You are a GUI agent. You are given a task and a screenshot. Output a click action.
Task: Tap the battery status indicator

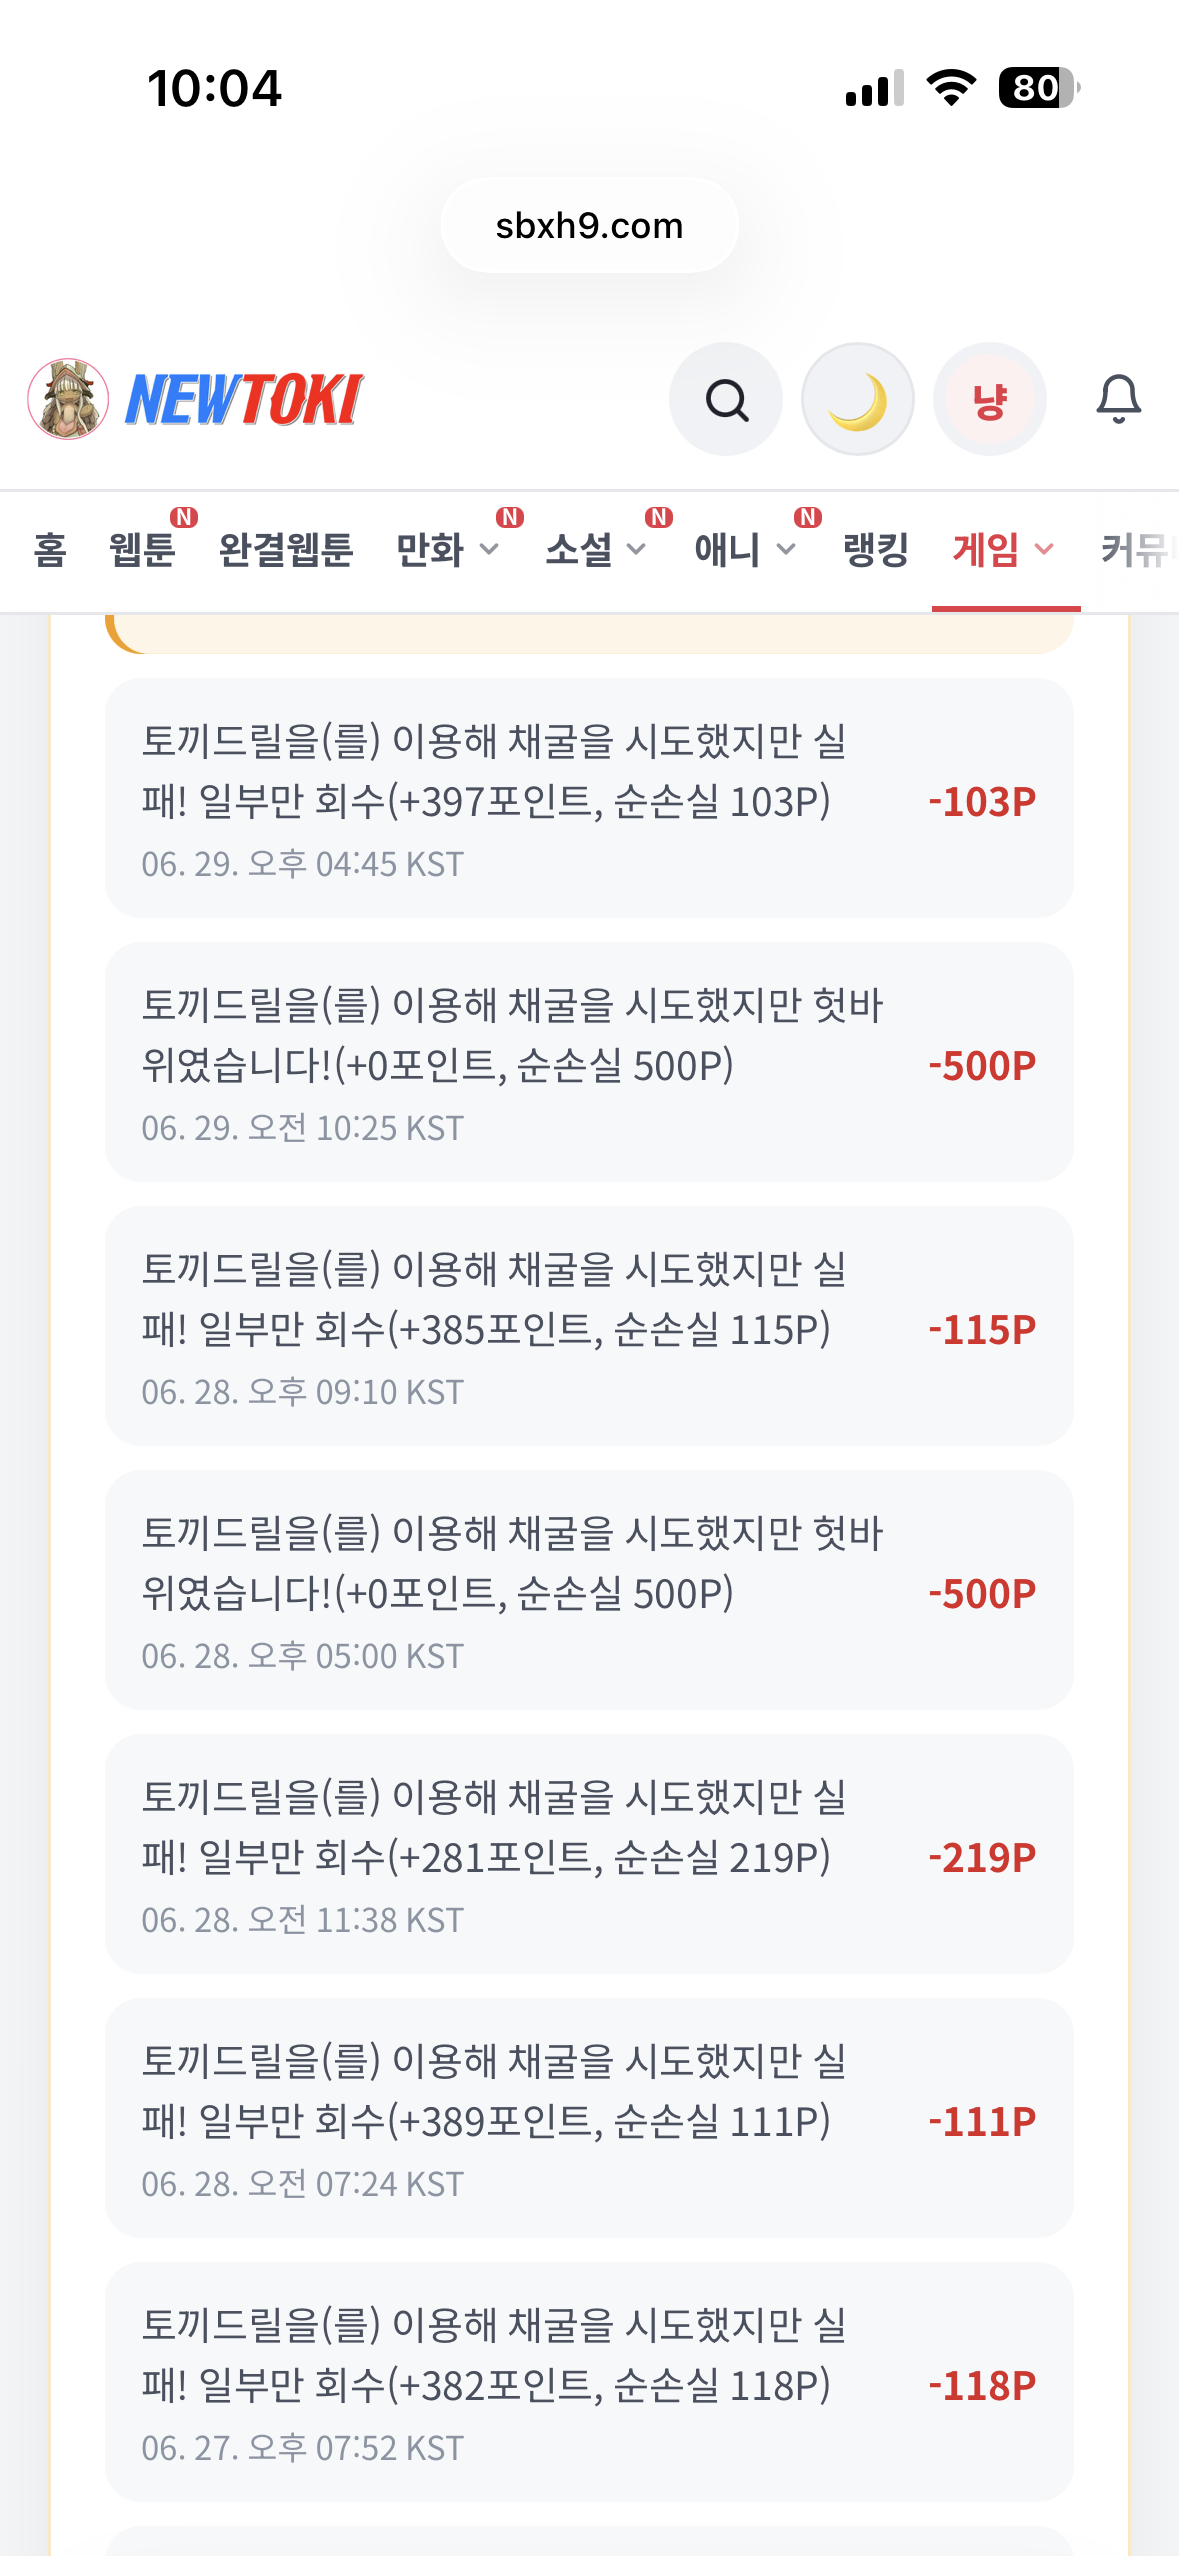click(1039, 88)
